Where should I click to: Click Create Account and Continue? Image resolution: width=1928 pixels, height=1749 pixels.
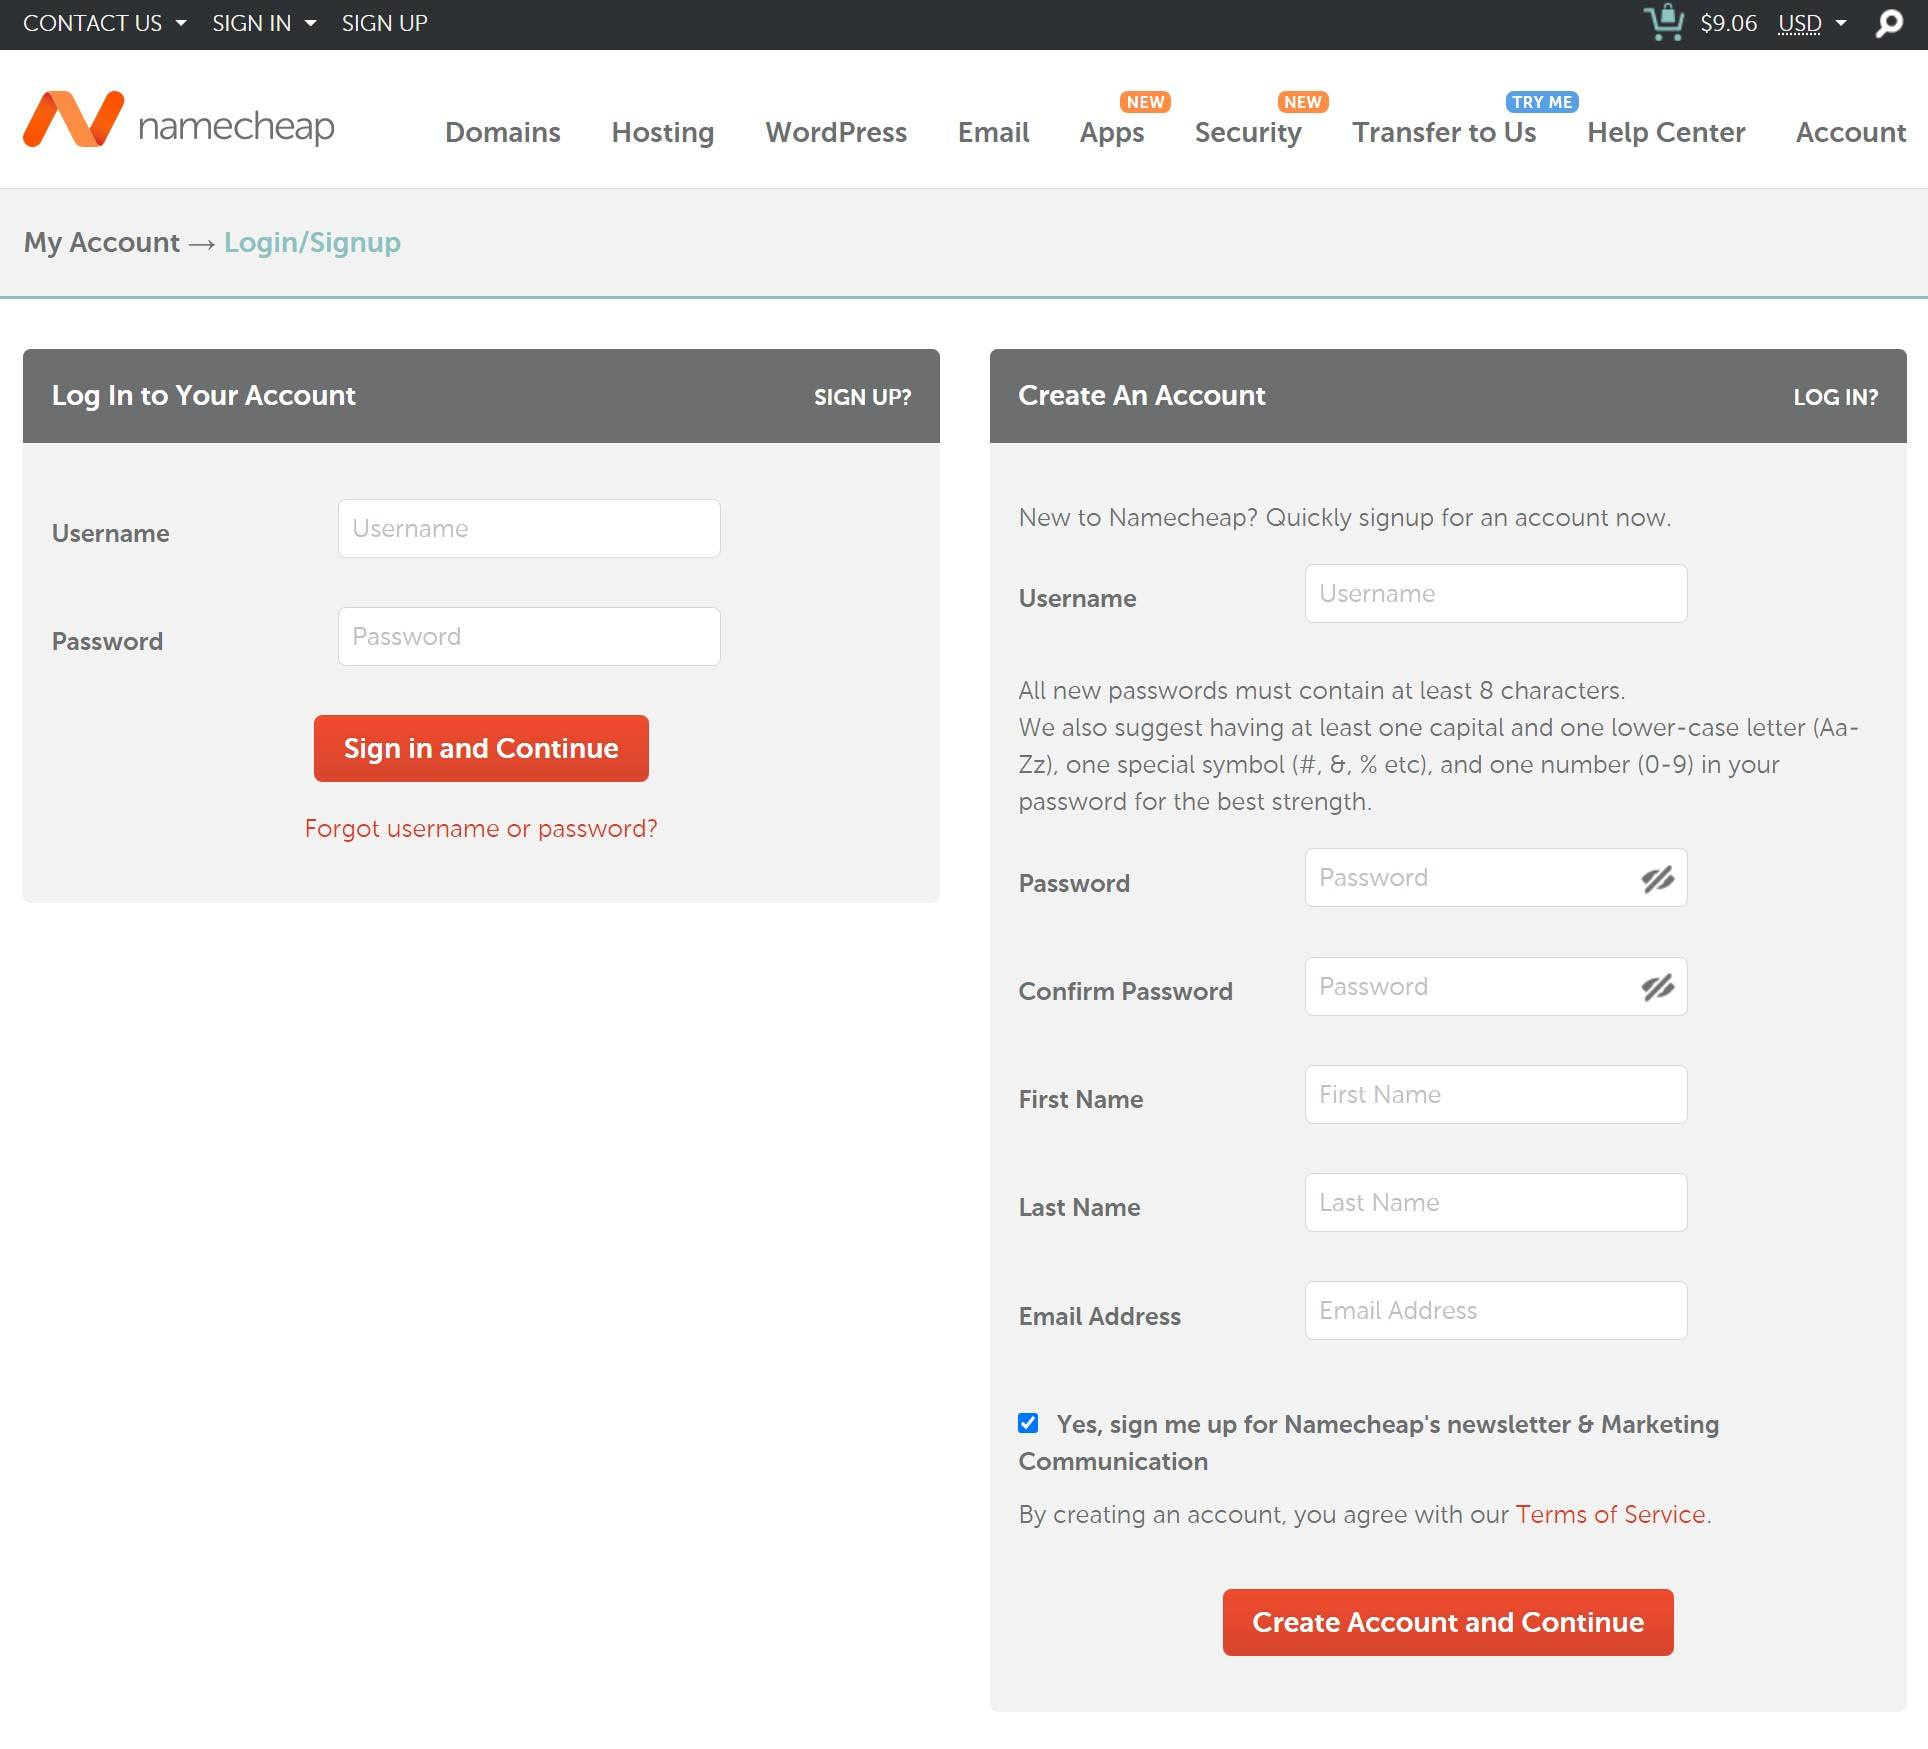pos(1446,1622)
